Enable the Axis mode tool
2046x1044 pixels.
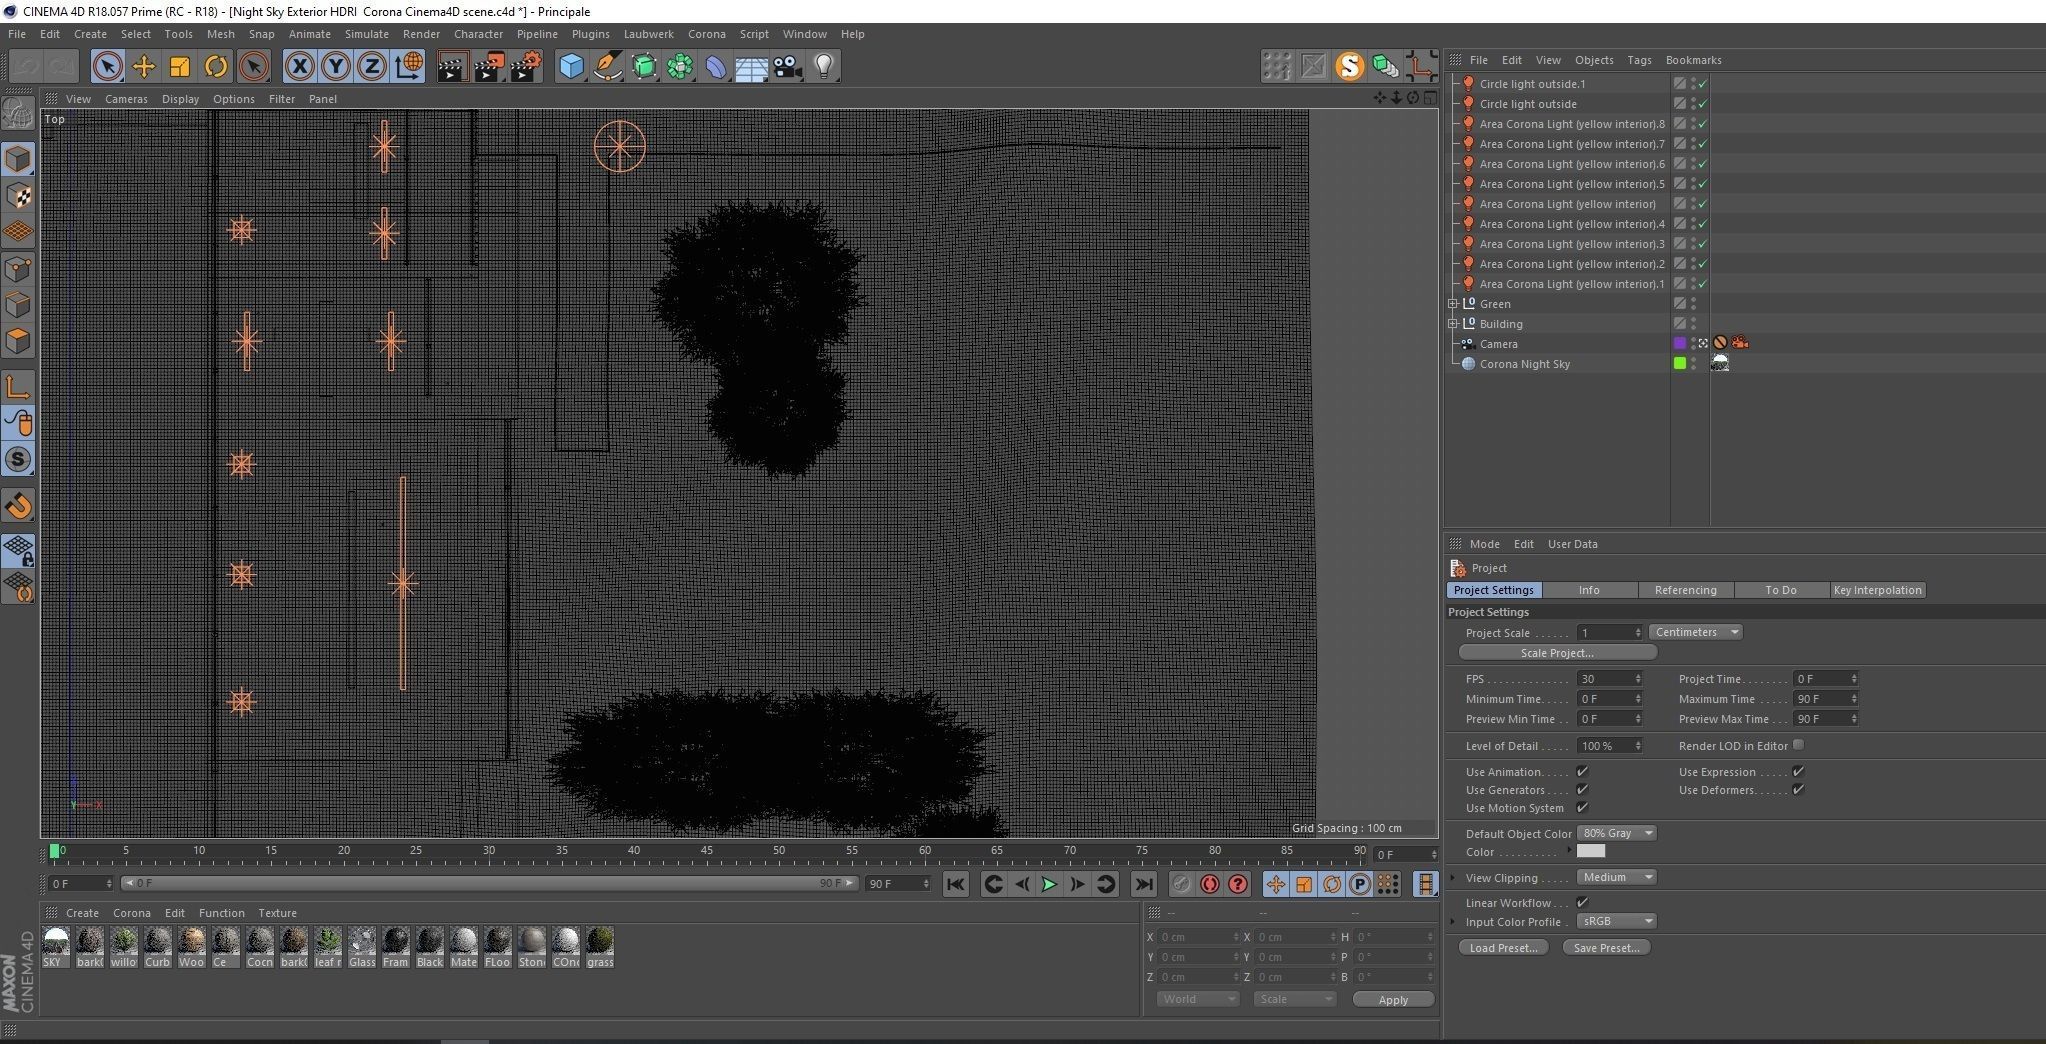point(18,387)
